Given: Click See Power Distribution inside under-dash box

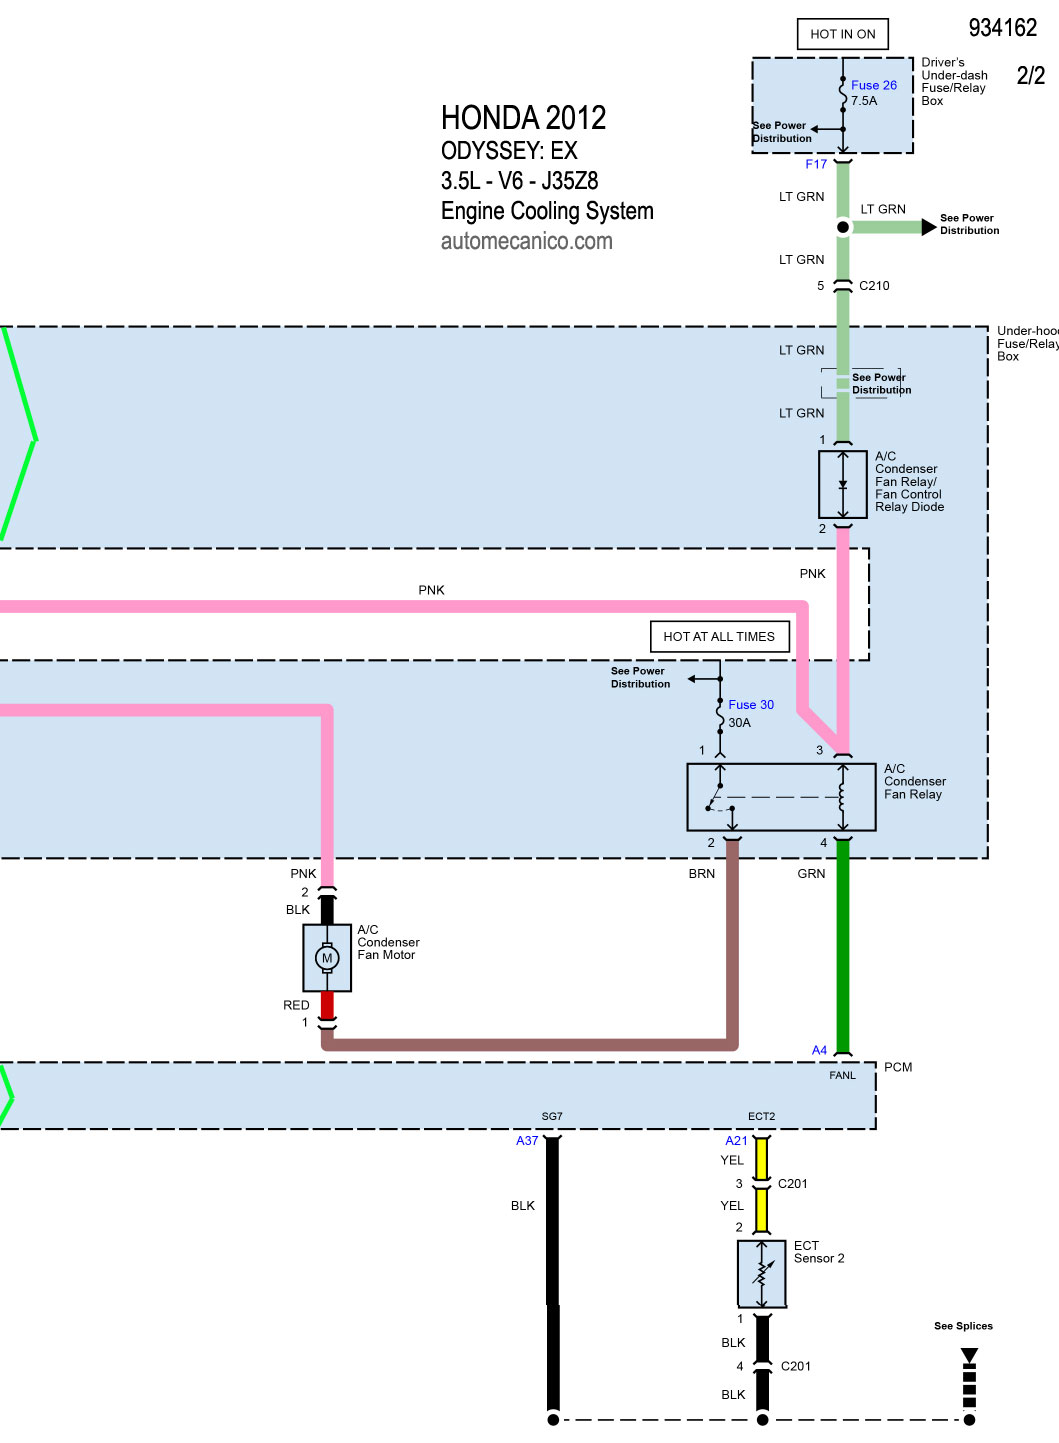Looking at the screenshot, I should coord(782,132).
